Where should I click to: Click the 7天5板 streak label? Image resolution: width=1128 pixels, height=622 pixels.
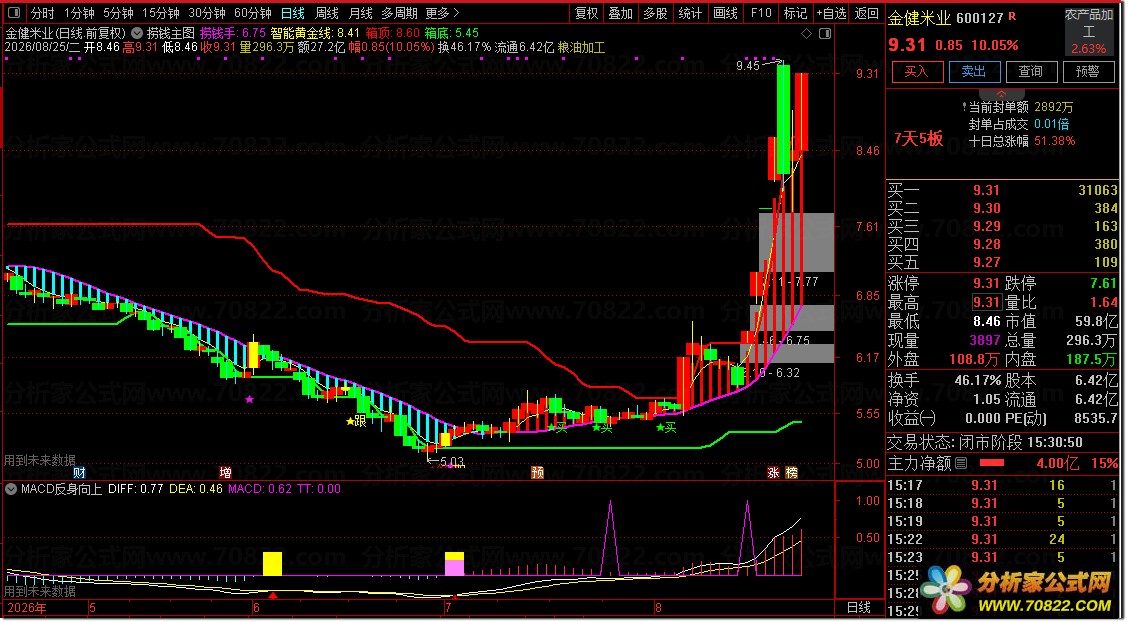[x=918, y=139]
